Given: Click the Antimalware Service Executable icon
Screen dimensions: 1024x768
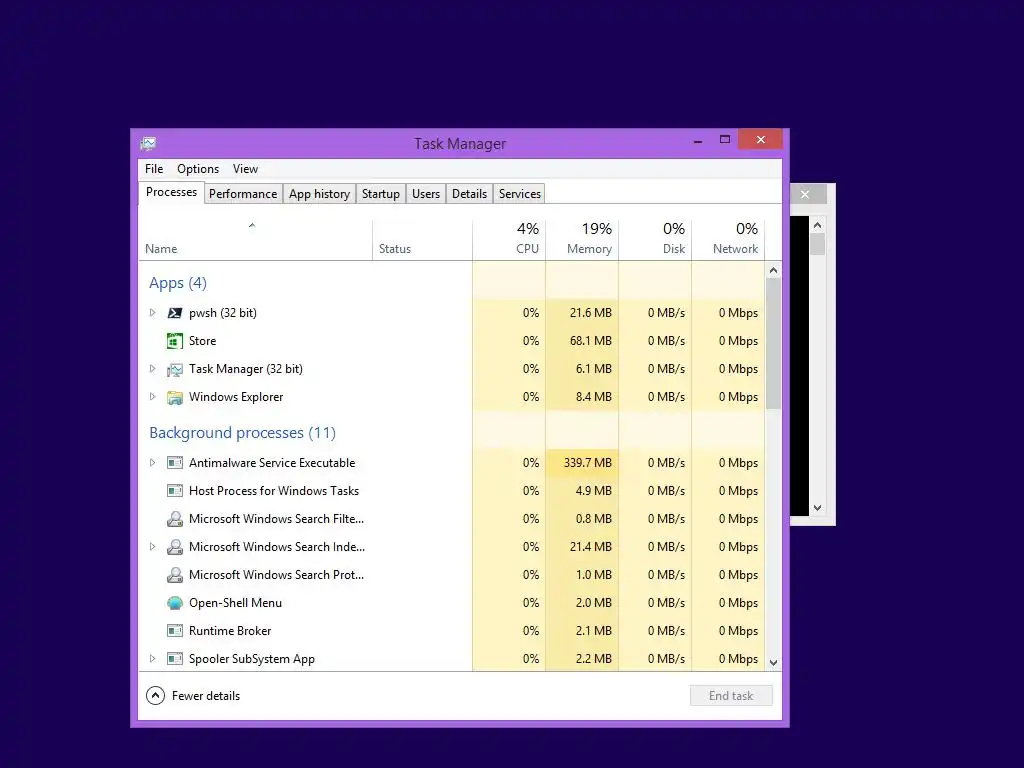Looking at the screenshot, I should click(174, 463).
